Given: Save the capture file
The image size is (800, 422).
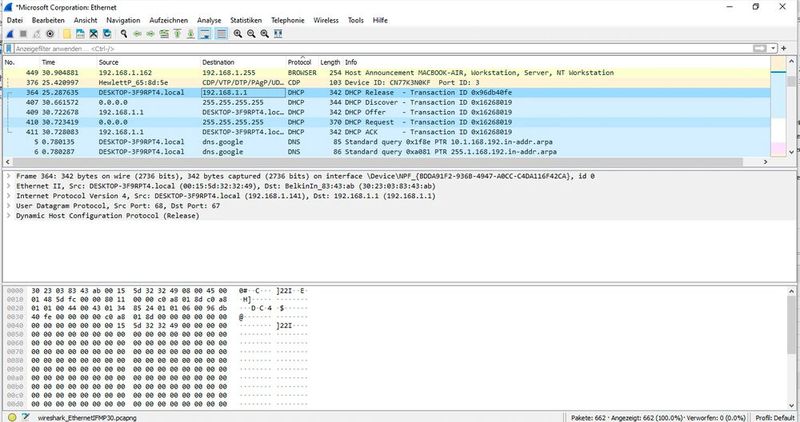Looking at the screenshot, I should pos(80,34).
